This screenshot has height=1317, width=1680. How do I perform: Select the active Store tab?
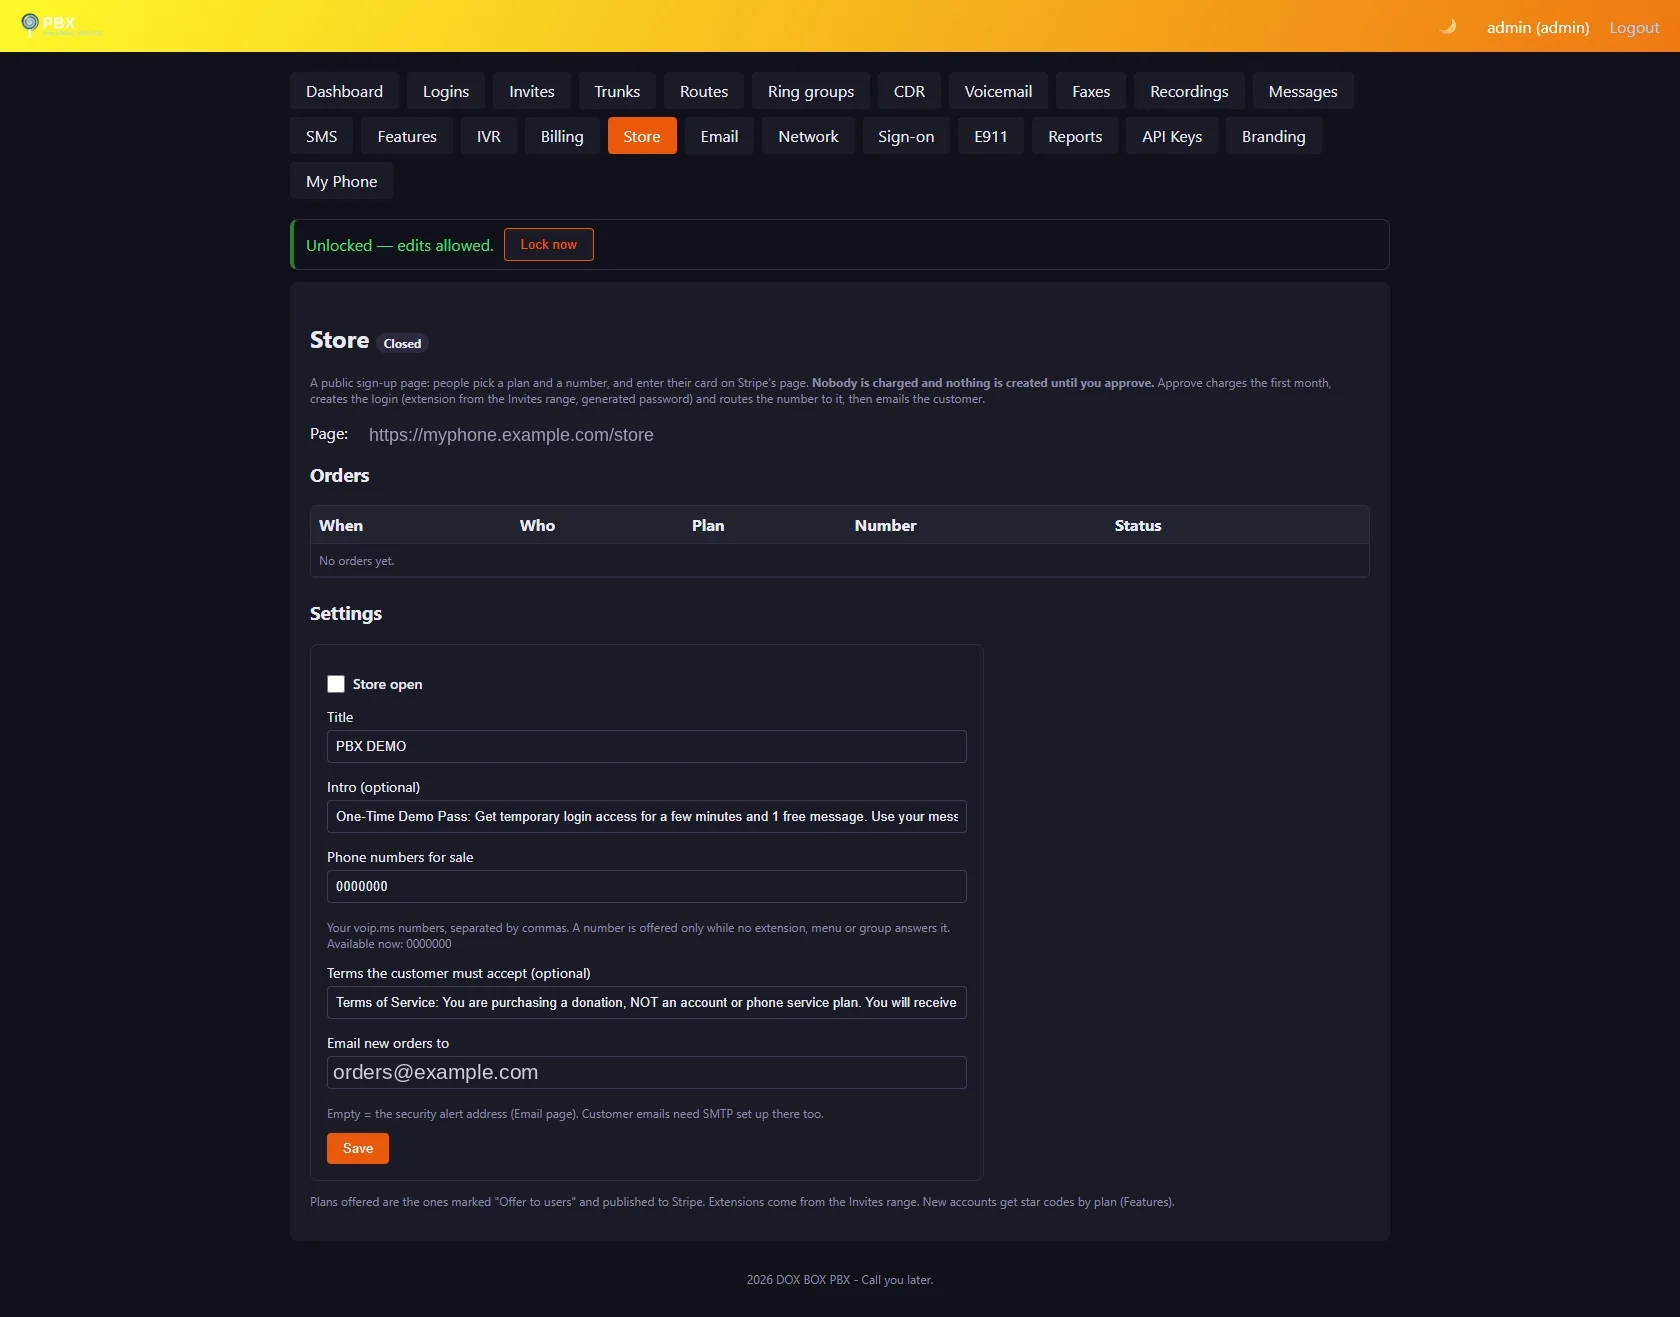coord(642,136)
